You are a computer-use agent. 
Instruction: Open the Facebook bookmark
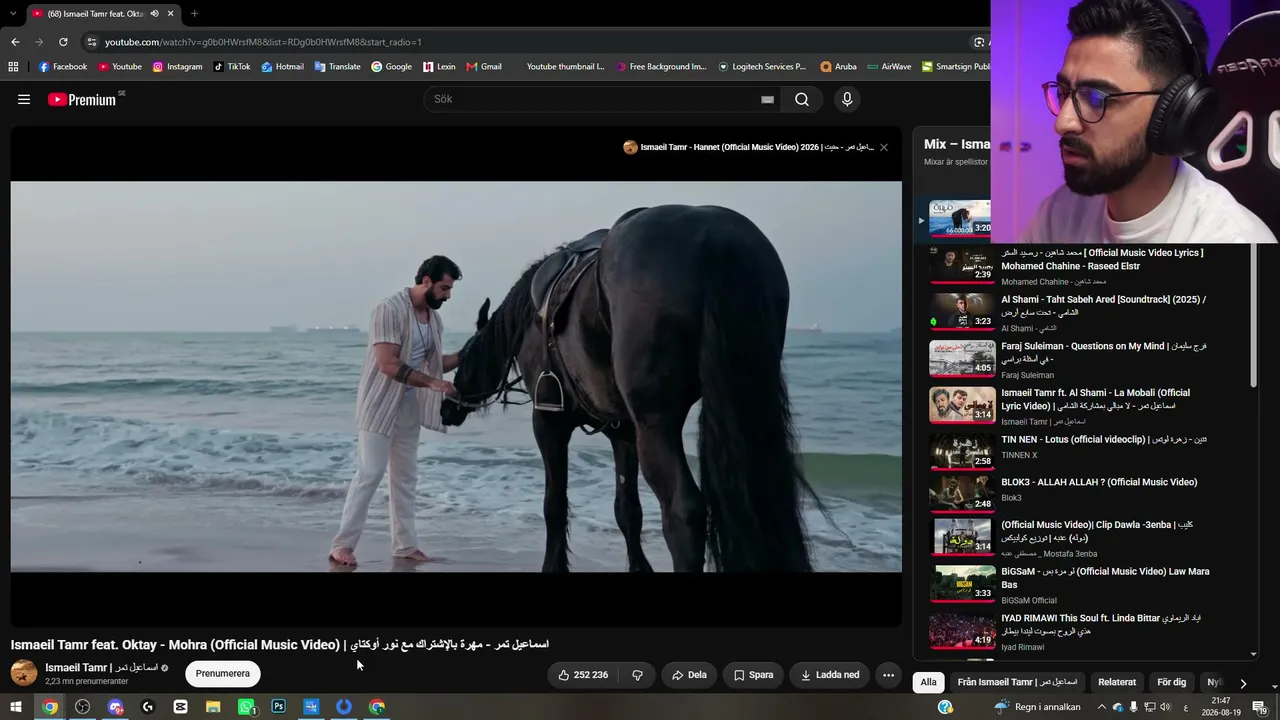point(63,67)
